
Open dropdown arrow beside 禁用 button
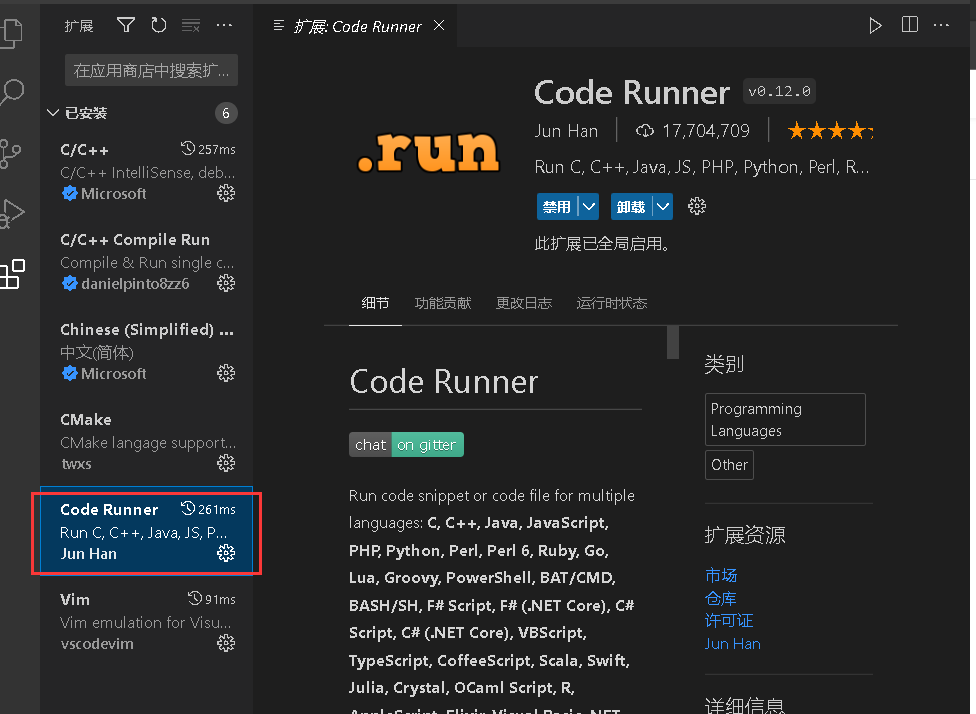click(x=588, y=206)
